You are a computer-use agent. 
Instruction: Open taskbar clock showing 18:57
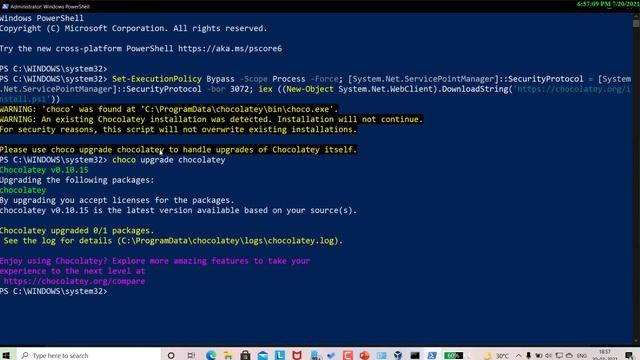point(605,355)
